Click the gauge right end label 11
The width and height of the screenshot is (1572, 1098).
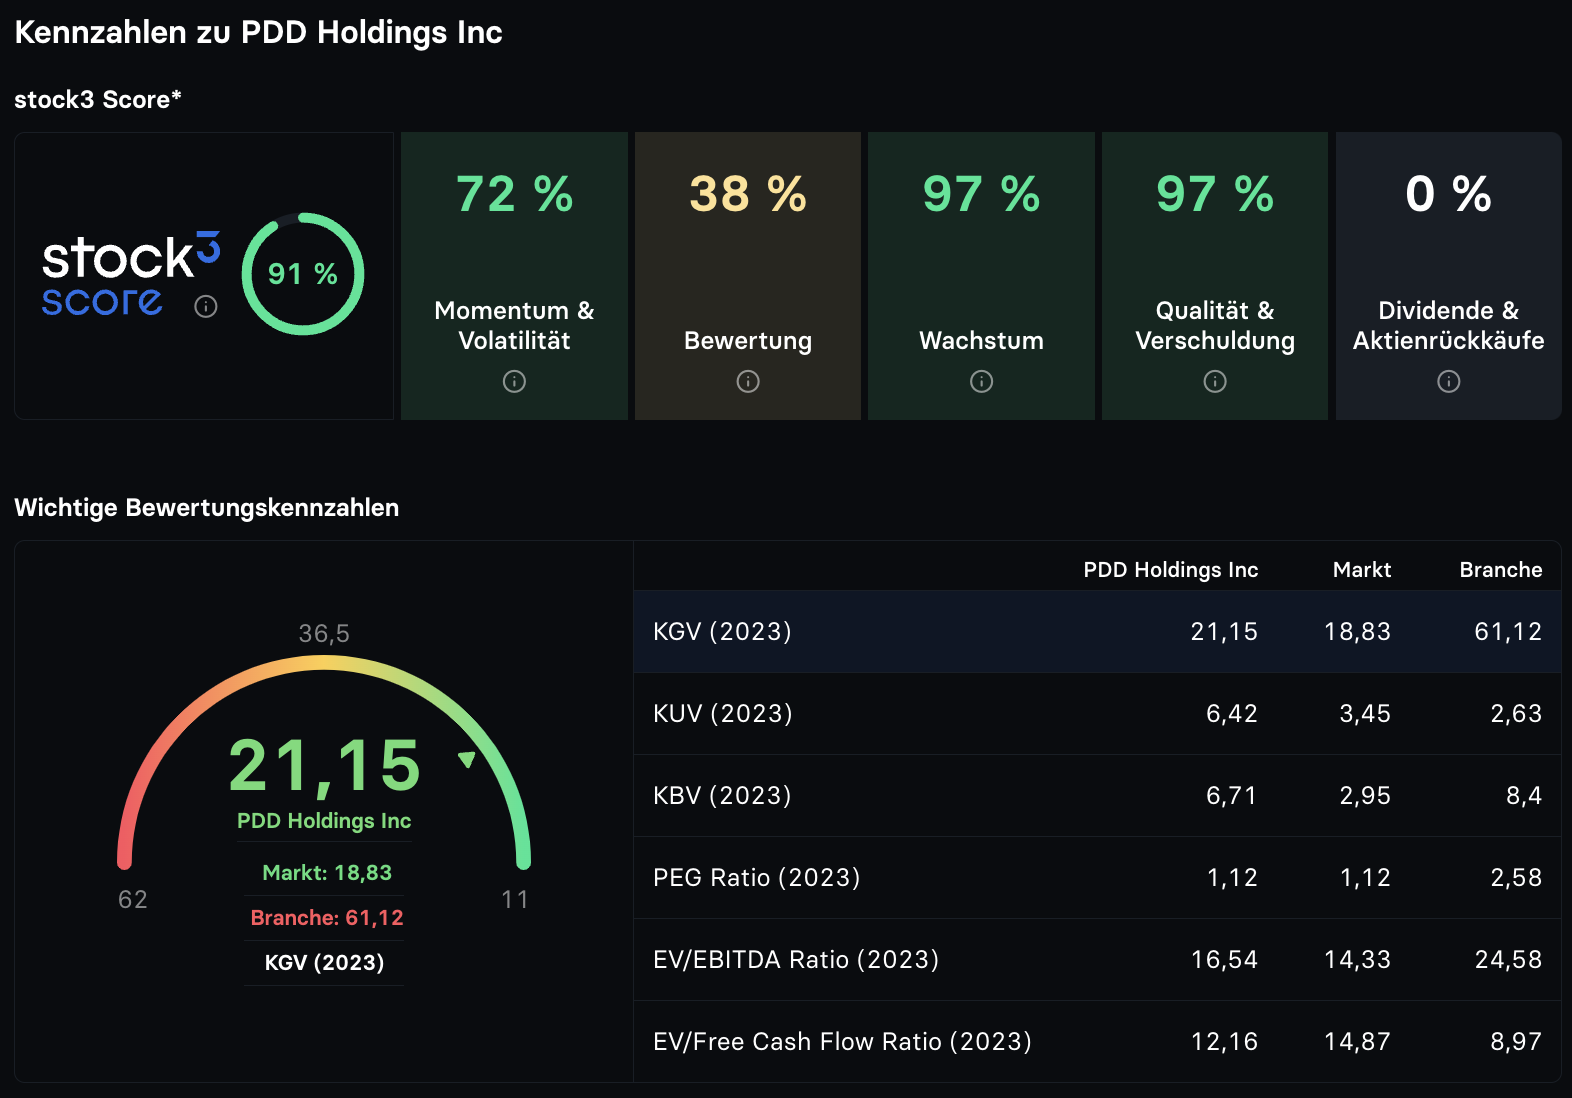click(x=515, y=899)
